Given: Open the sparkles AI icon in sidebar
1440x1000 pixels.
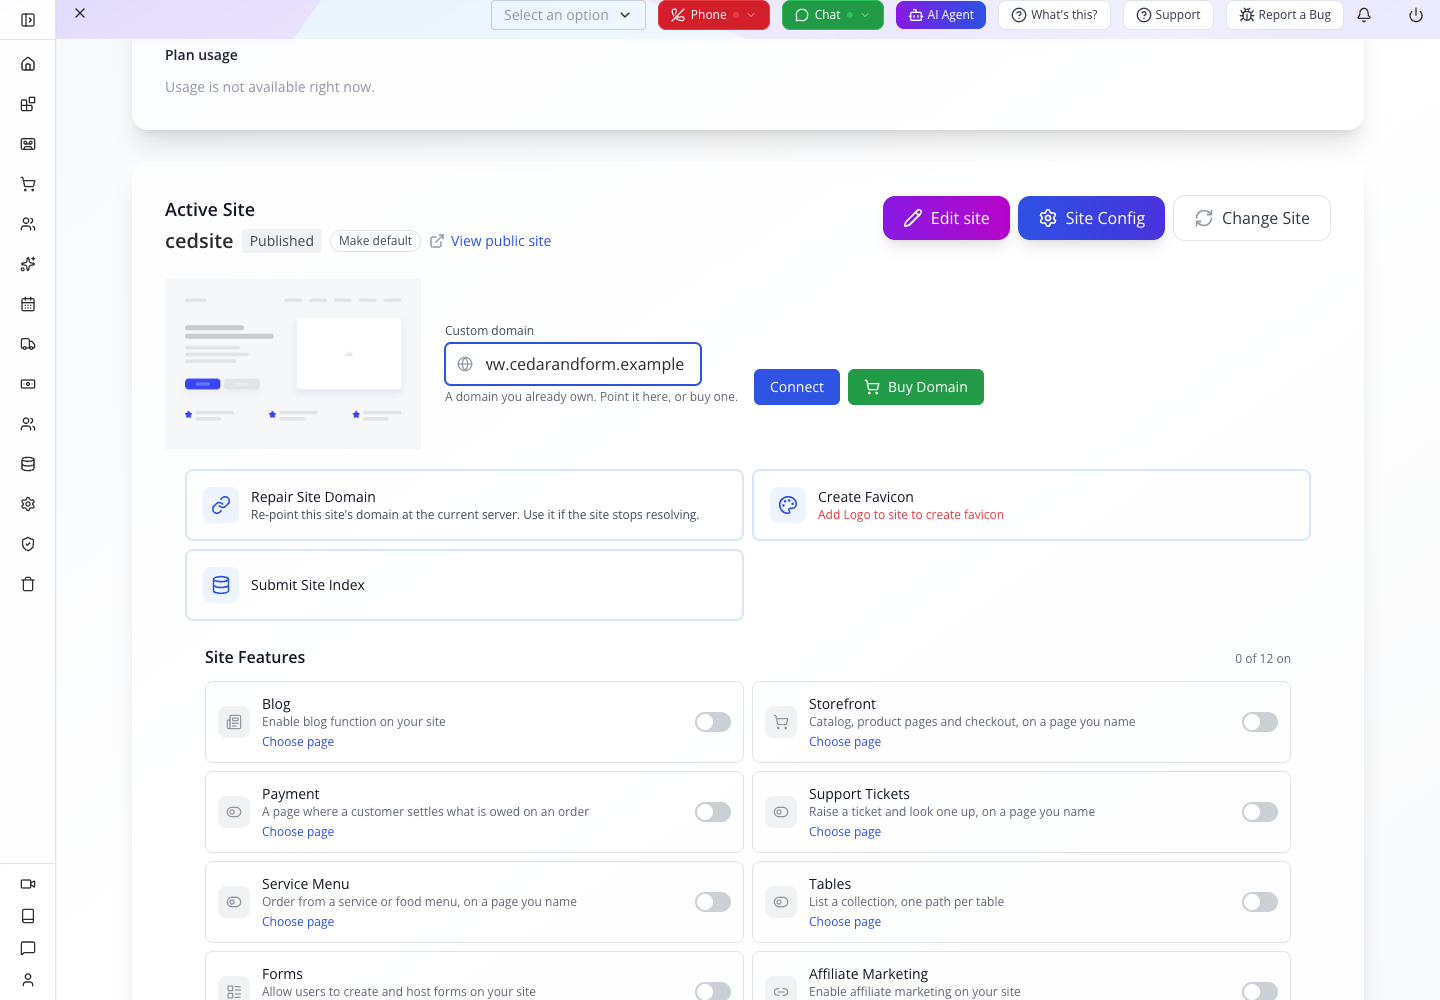Looking at the screenshot, I should click(x=28, y=264).
